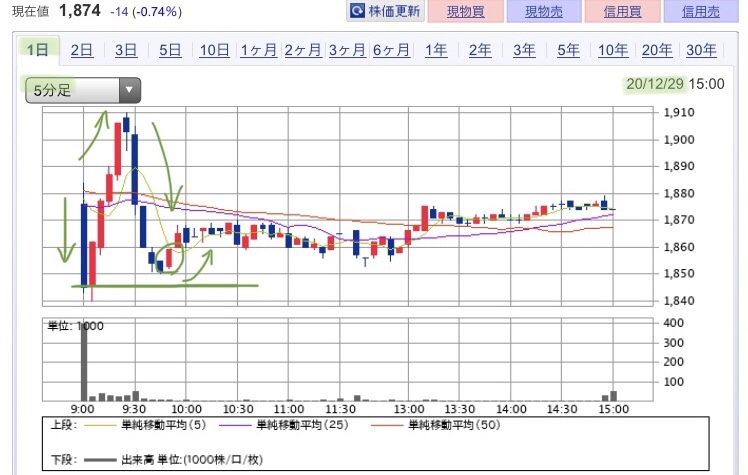Click the 単位: 1000 volume unit label
This screenshot has height=475, width=748.
coord(76,326)
